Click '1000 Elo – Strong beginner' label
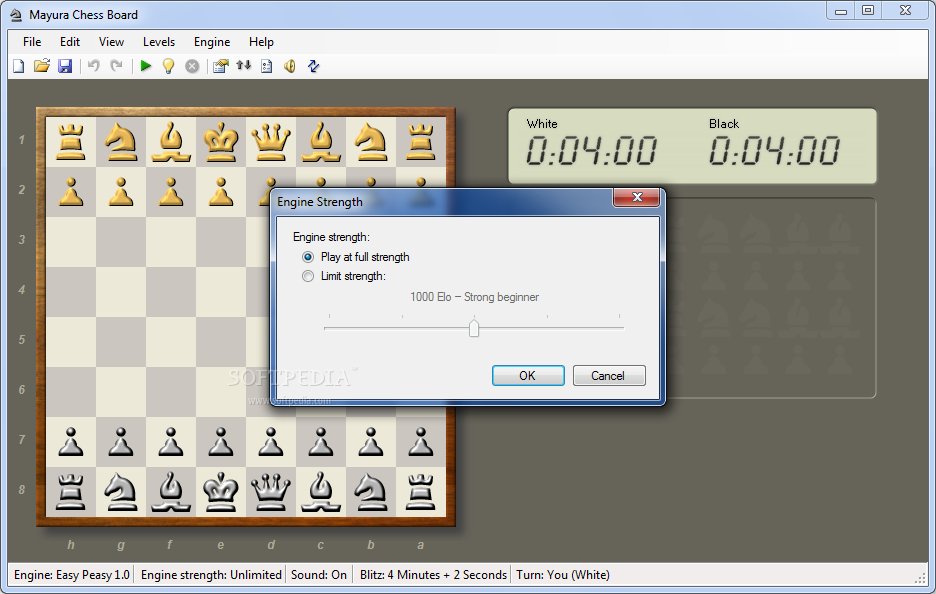Image resolution: width=936 pixels, height=594 pixels. (x=474, y=297)
